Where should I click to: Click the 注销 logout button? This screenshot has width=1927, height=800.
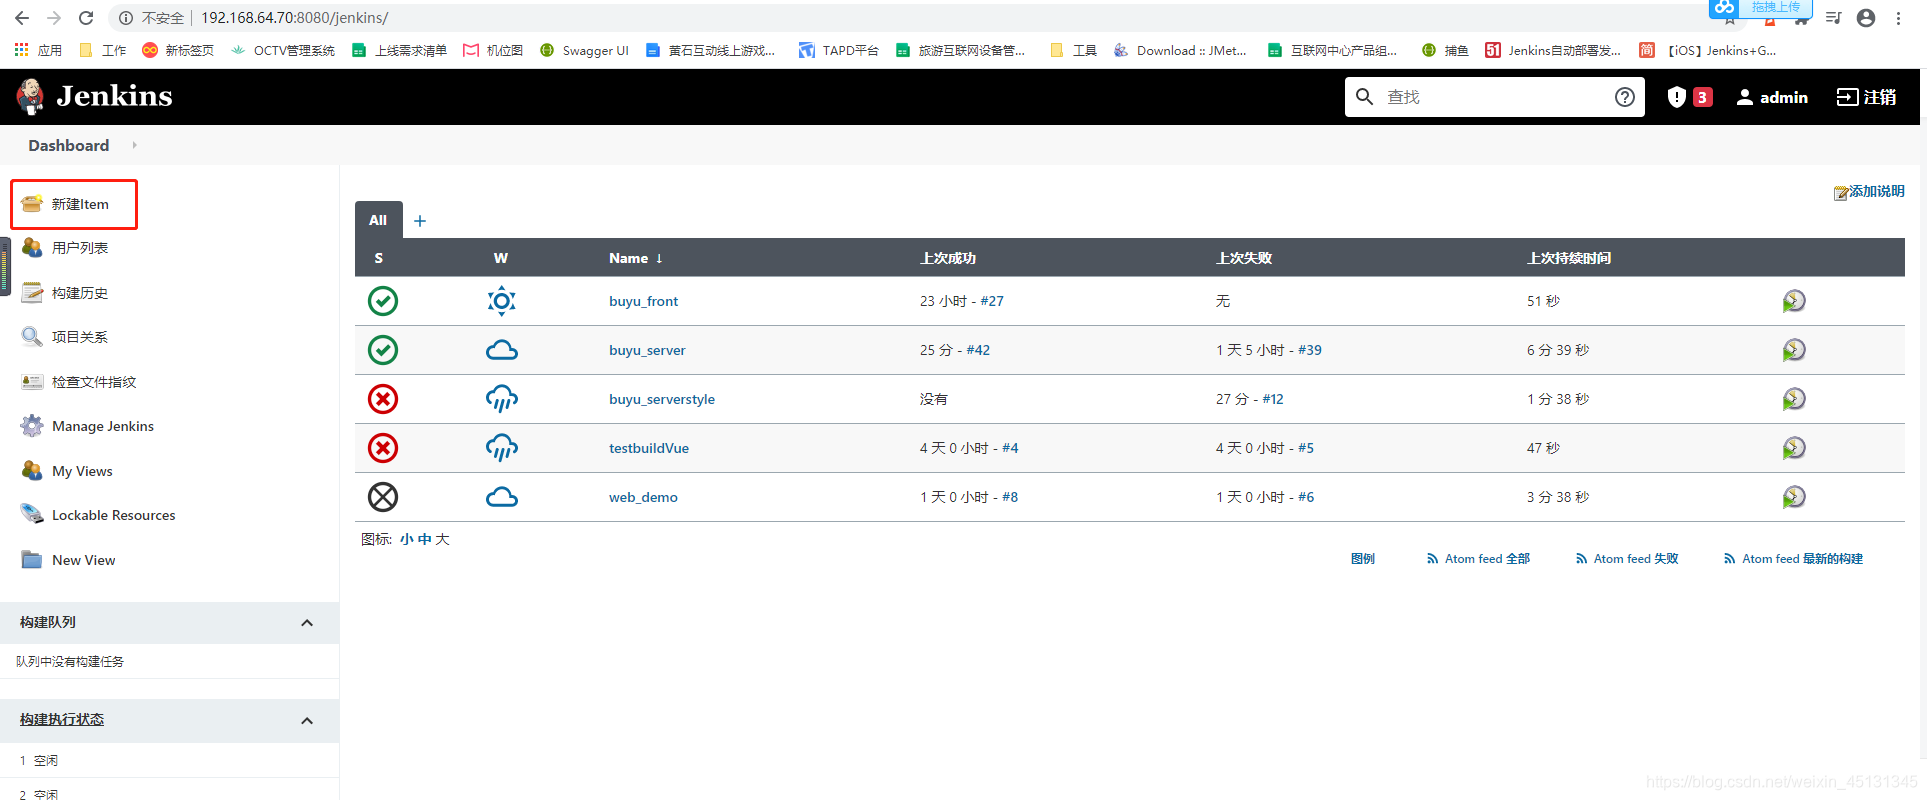(1866, 97)
